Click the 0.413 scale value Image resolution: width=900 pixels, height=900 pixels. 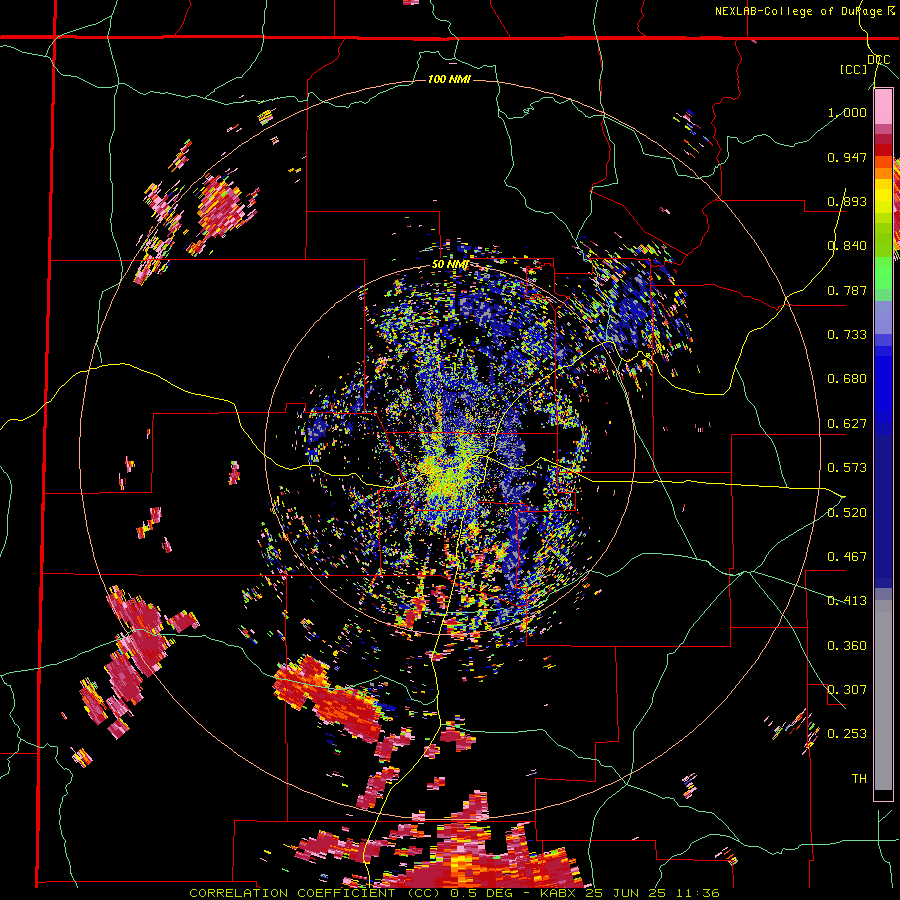point(847,601)
